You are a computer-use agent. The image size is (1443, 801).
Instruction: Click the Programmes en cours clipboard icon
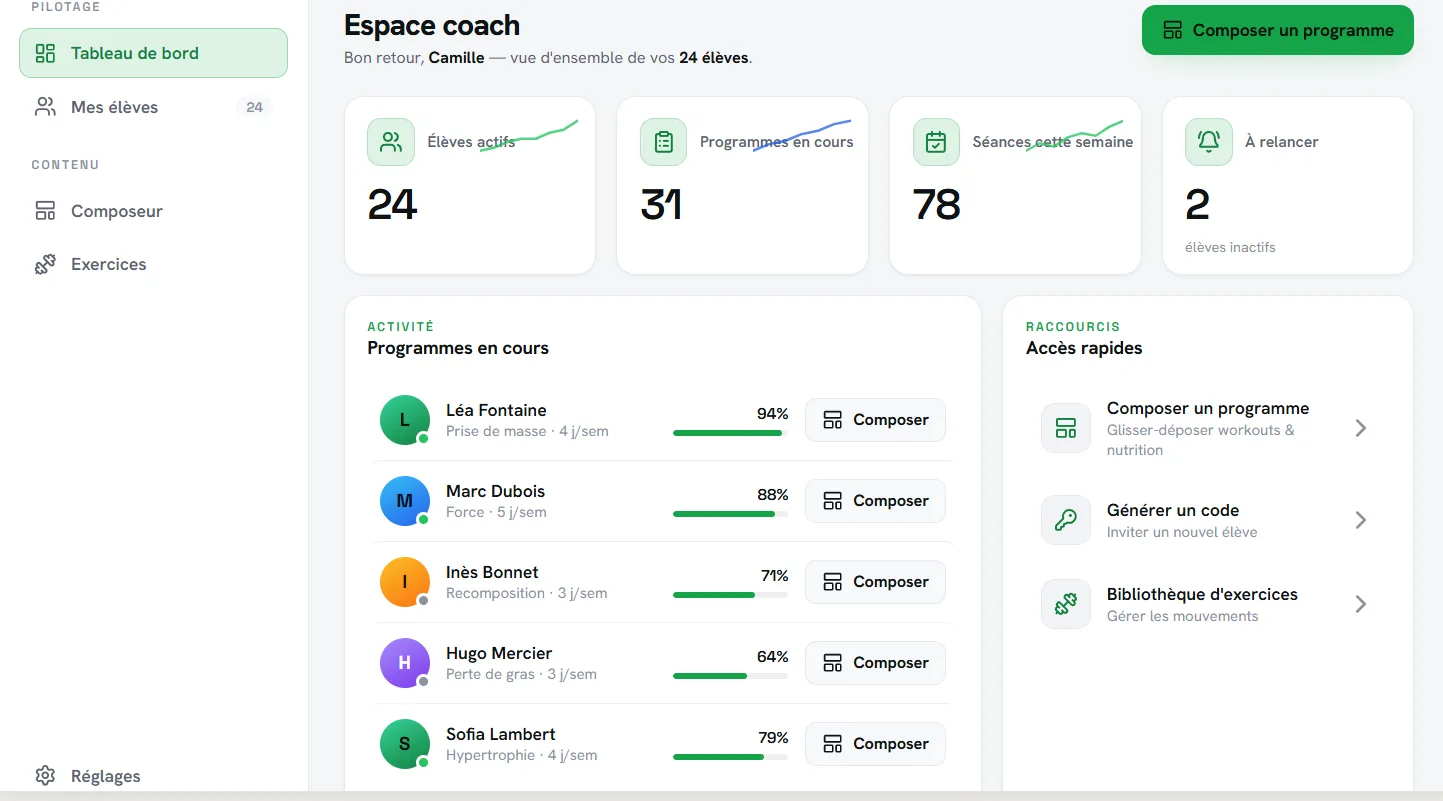[664, 142]
